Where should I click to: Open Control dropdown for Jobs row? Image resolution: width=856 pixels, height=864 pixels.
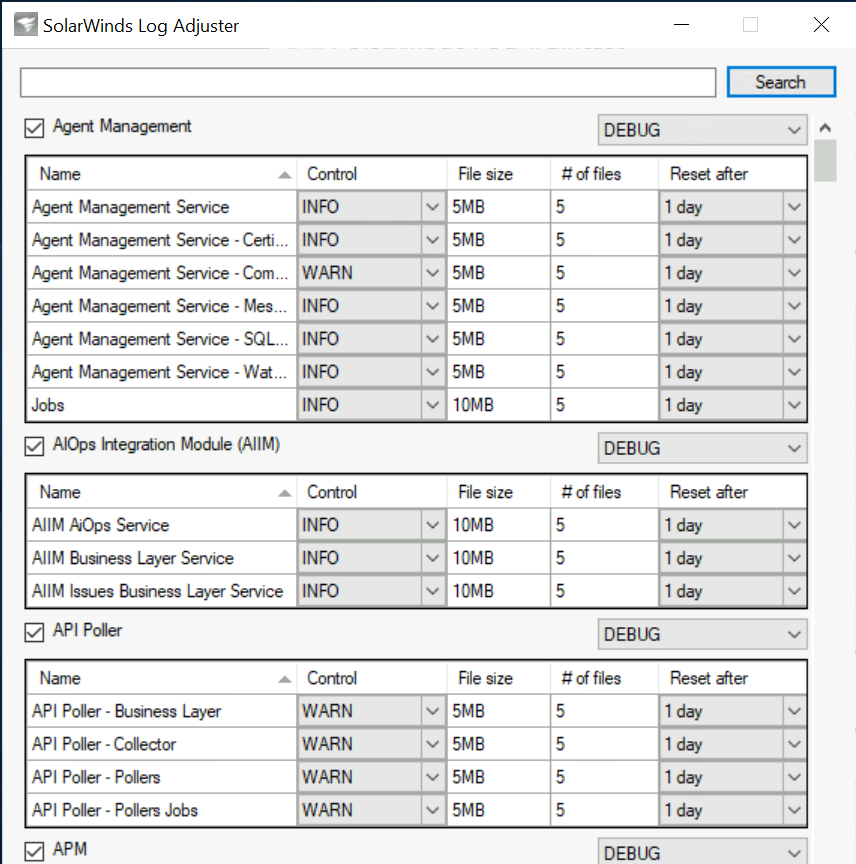click(x=371, y=406)
